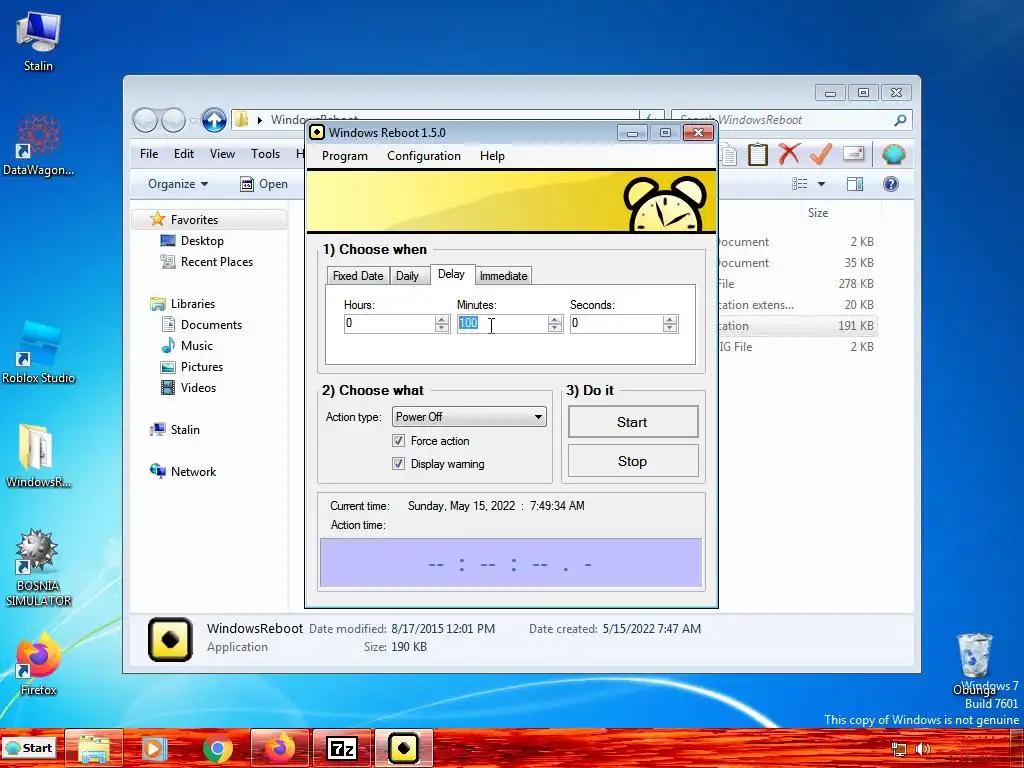Toggle the preview pane icon
Screen dimensions: 1024x768
[x=855, y=184]
